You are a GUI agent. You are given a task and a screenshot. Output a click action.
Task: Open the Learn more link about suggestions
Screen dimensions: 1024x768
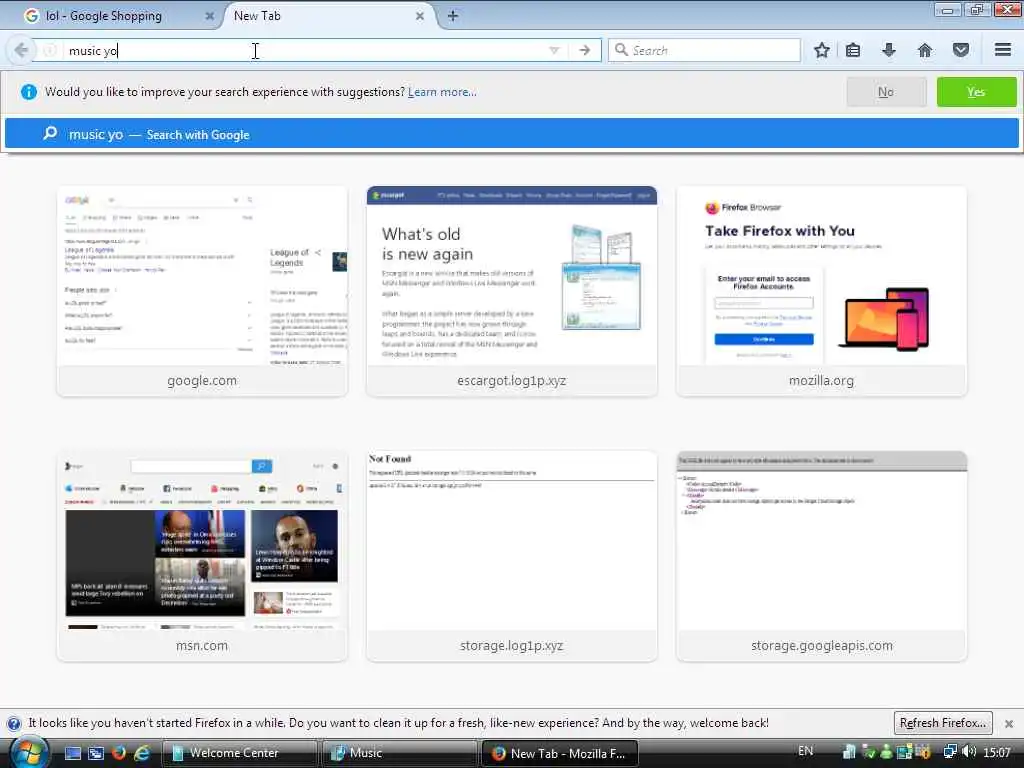point(442,92)
